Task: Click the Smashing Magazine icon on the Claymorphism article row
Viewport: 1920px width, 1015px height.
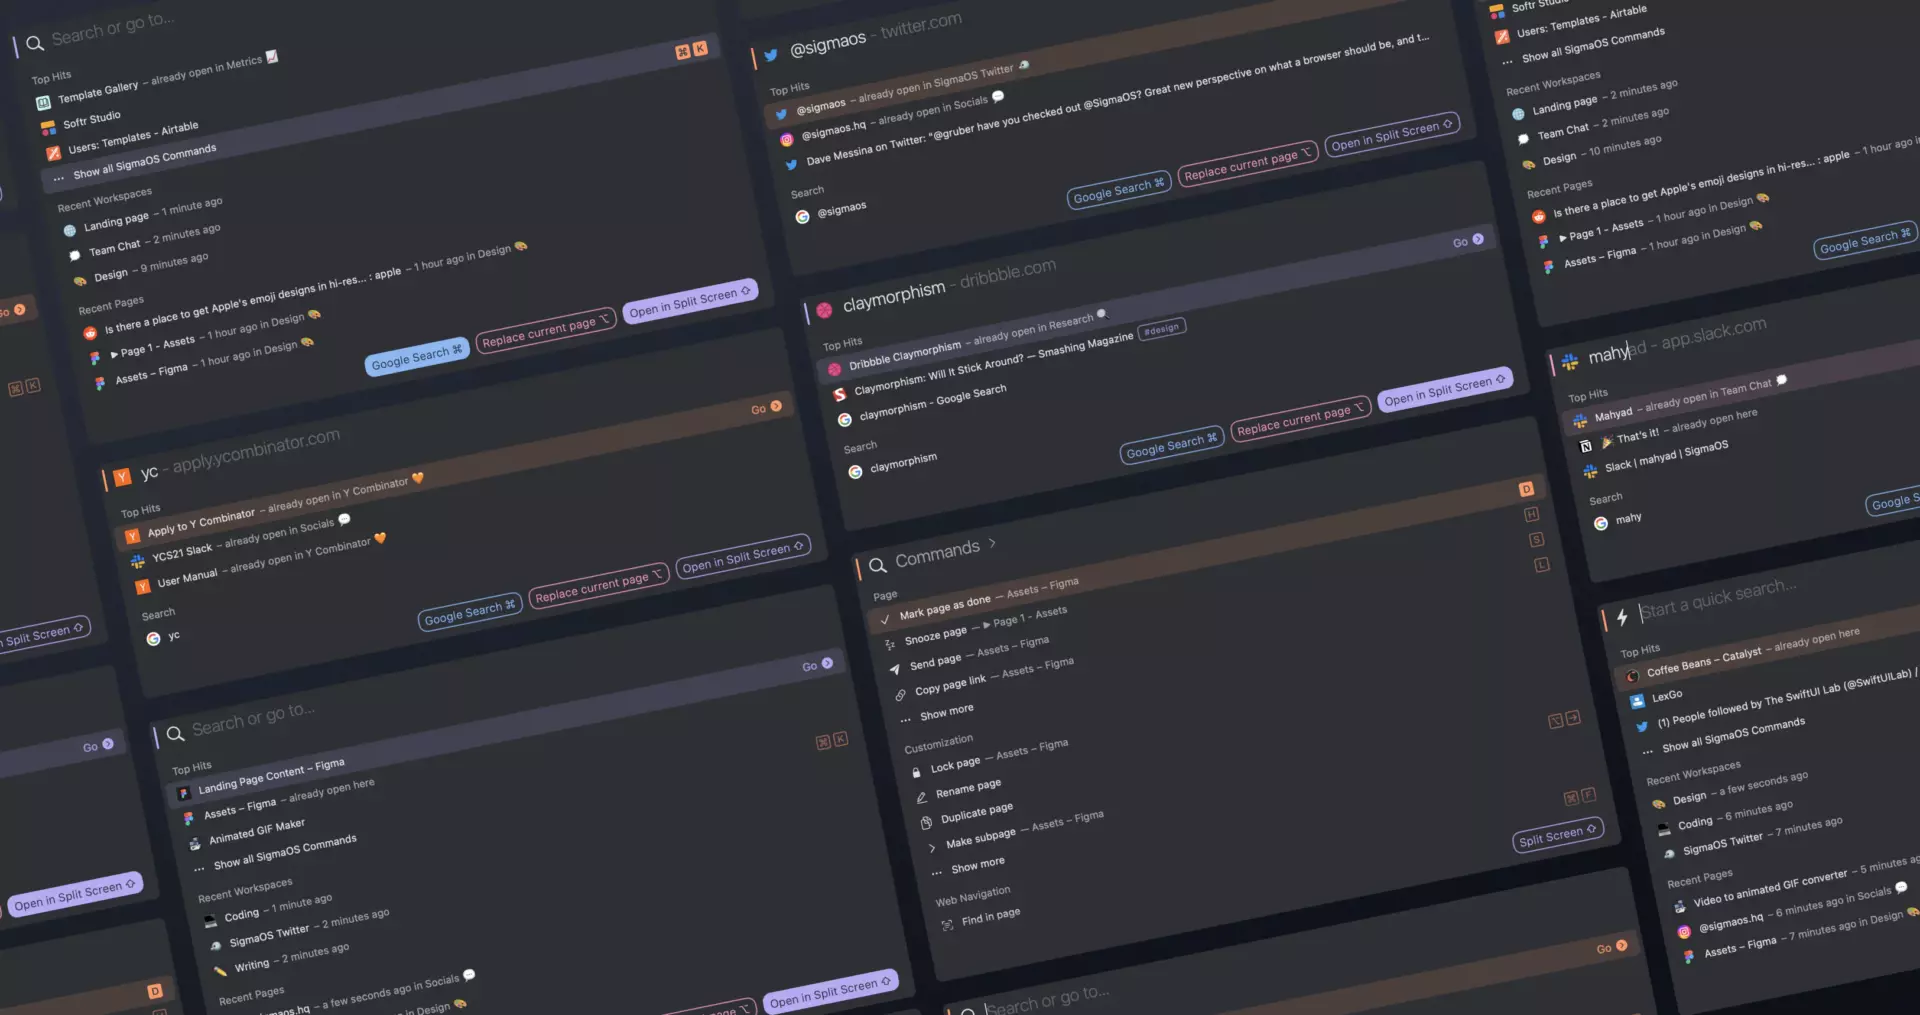Action: [x=840, y=395]
